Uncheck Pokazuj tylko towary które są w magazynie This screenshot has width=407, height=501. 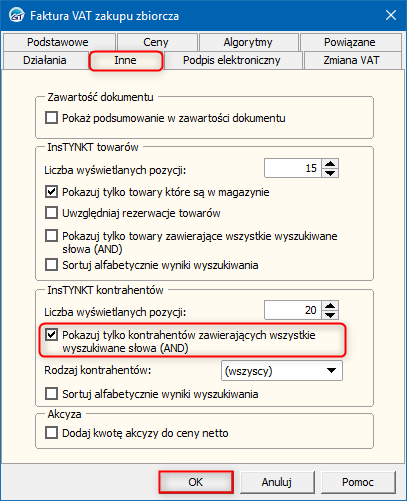click(x=51, y=192)
